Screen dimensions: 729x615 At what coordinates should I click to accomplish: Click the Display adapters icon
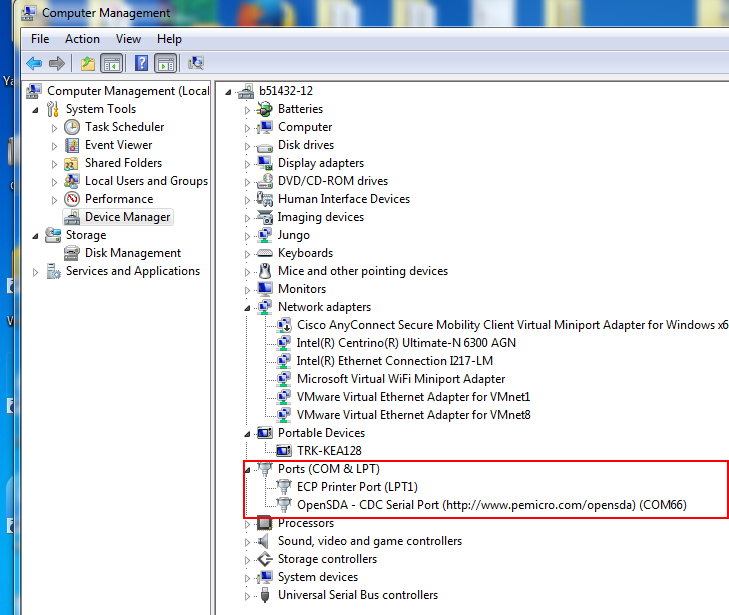[x=265, y=163]
